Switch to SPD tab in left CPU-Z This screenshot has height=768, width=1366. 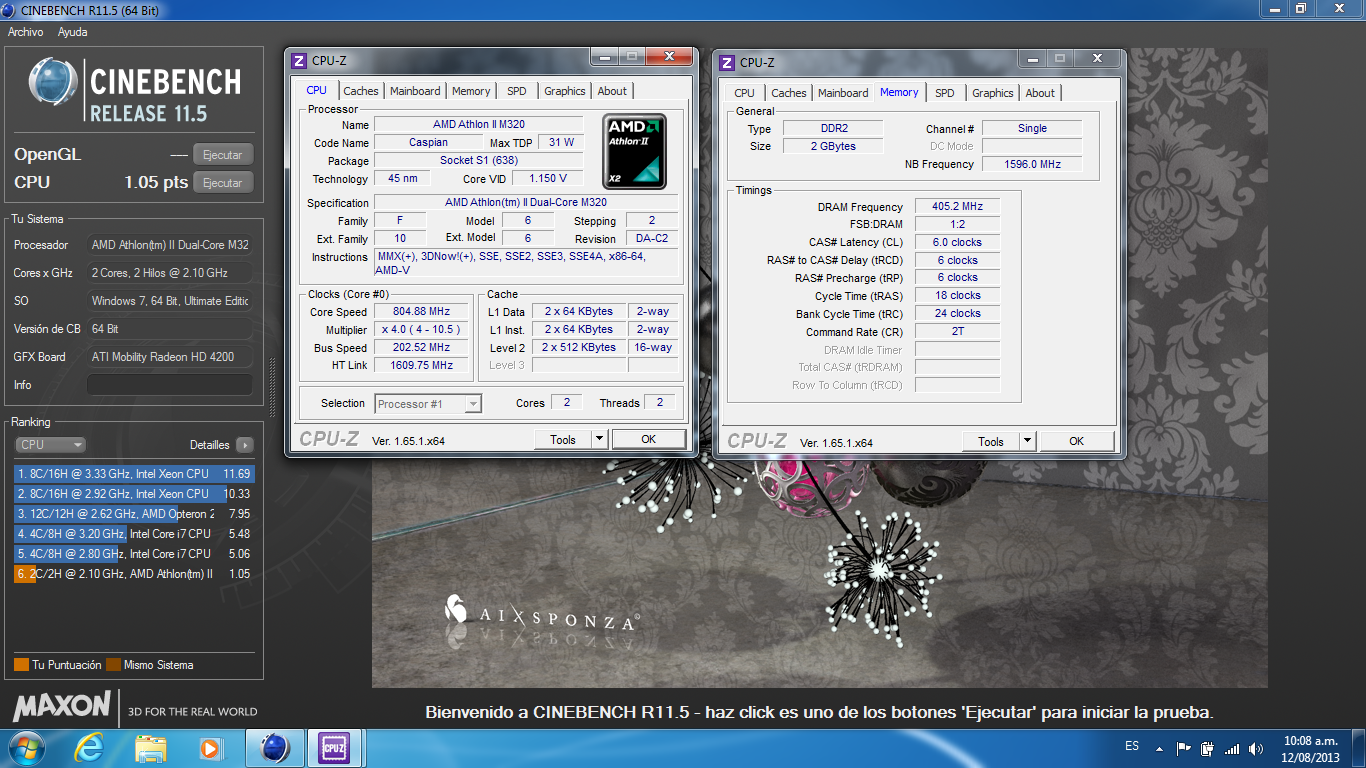click(516, 91)
